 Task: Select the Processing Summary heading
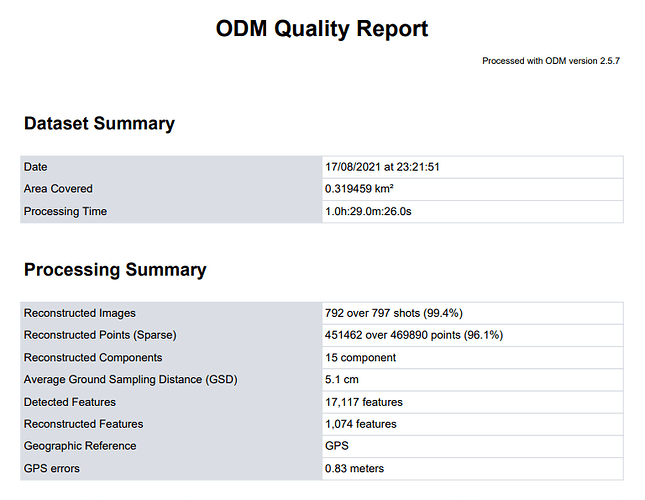[115, 270]
